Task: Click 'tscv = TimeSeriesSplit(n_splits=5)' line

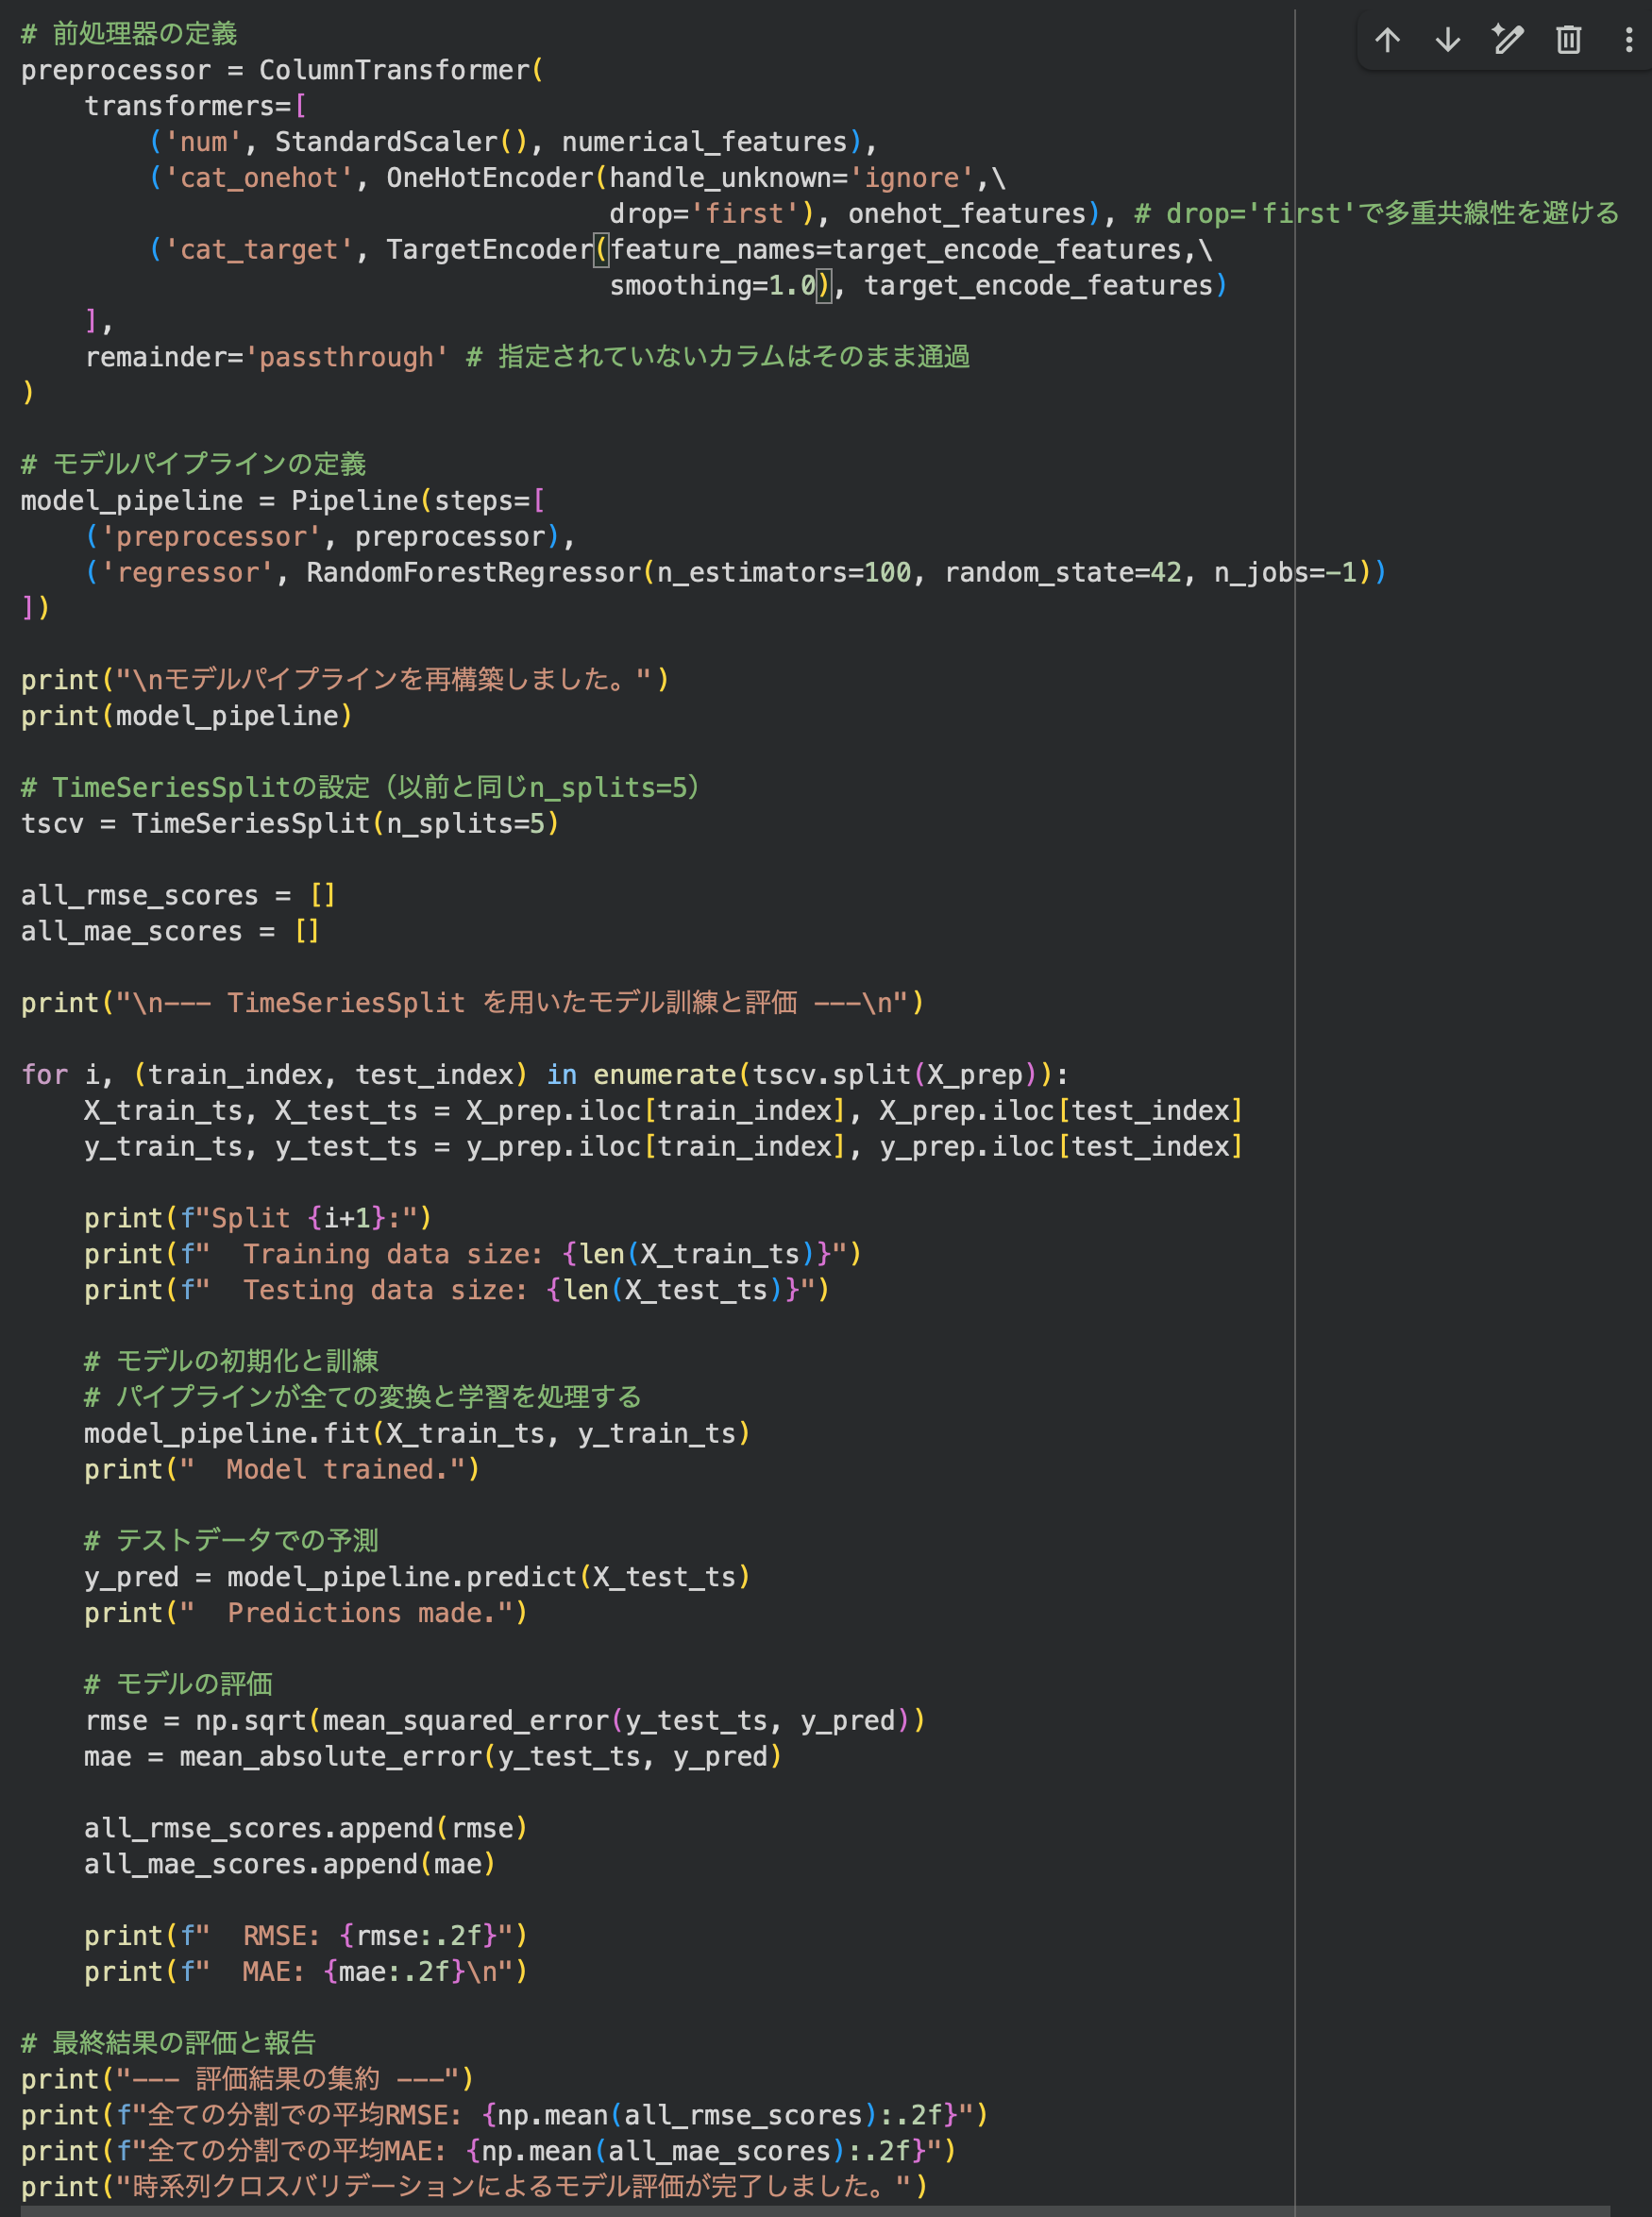Action: coord(290,823)
